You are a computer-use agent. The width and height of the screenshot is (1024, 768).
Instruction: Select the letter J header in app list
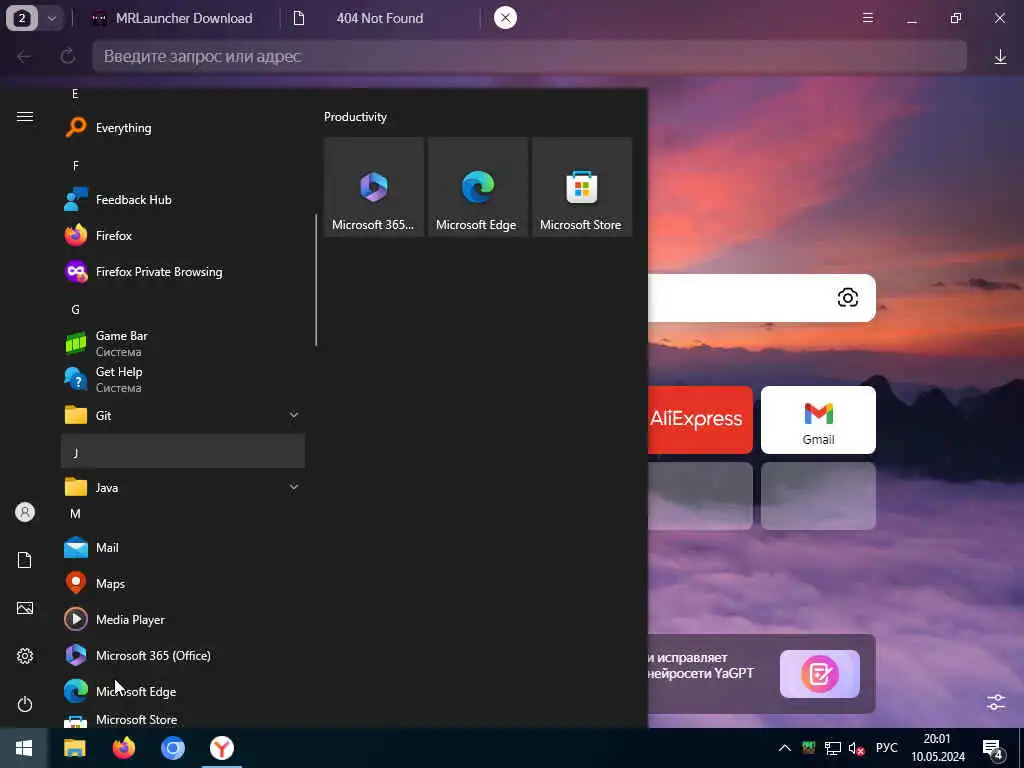[183, 452]
